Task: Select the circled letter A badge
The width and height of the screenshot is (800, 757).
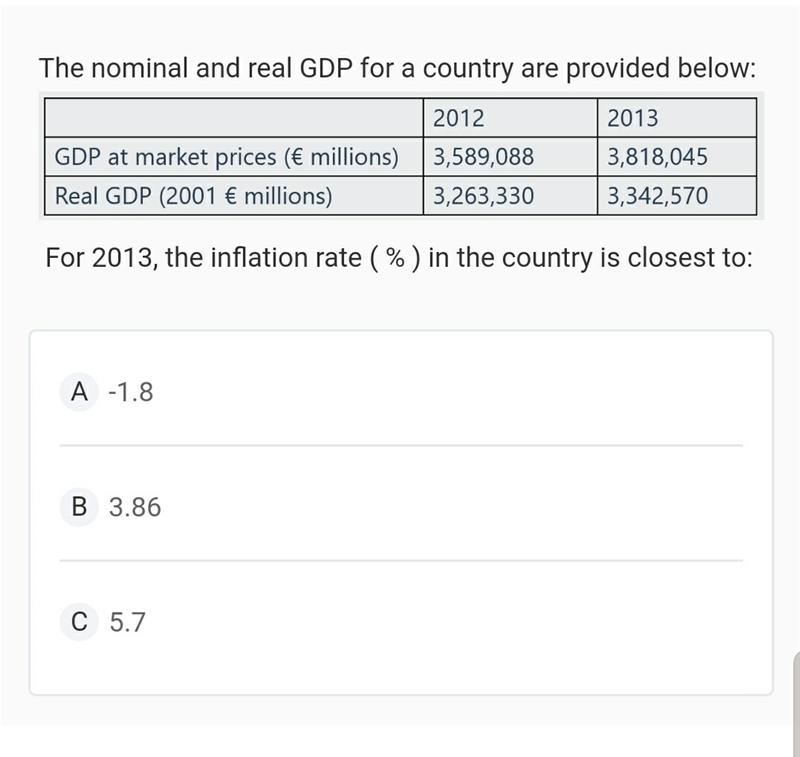Action: [x=79, y=392]
